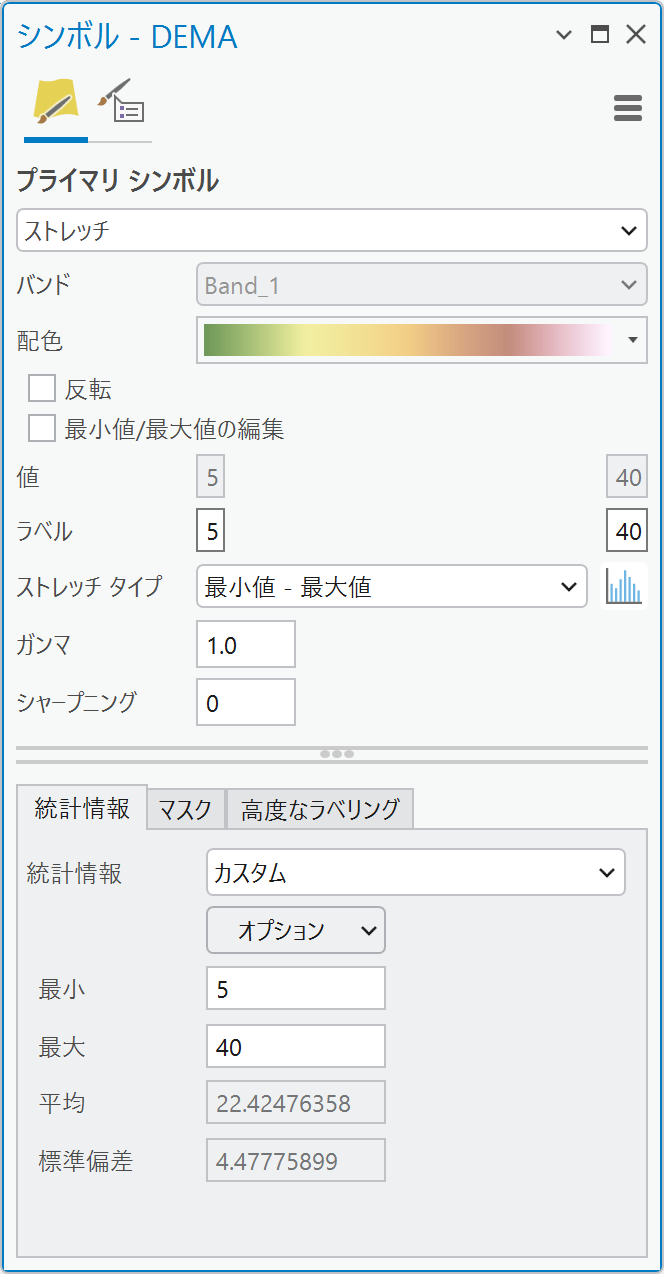Close the シンボル - DEMA pane
The image size is (664, 1274).
coord(636,36)
